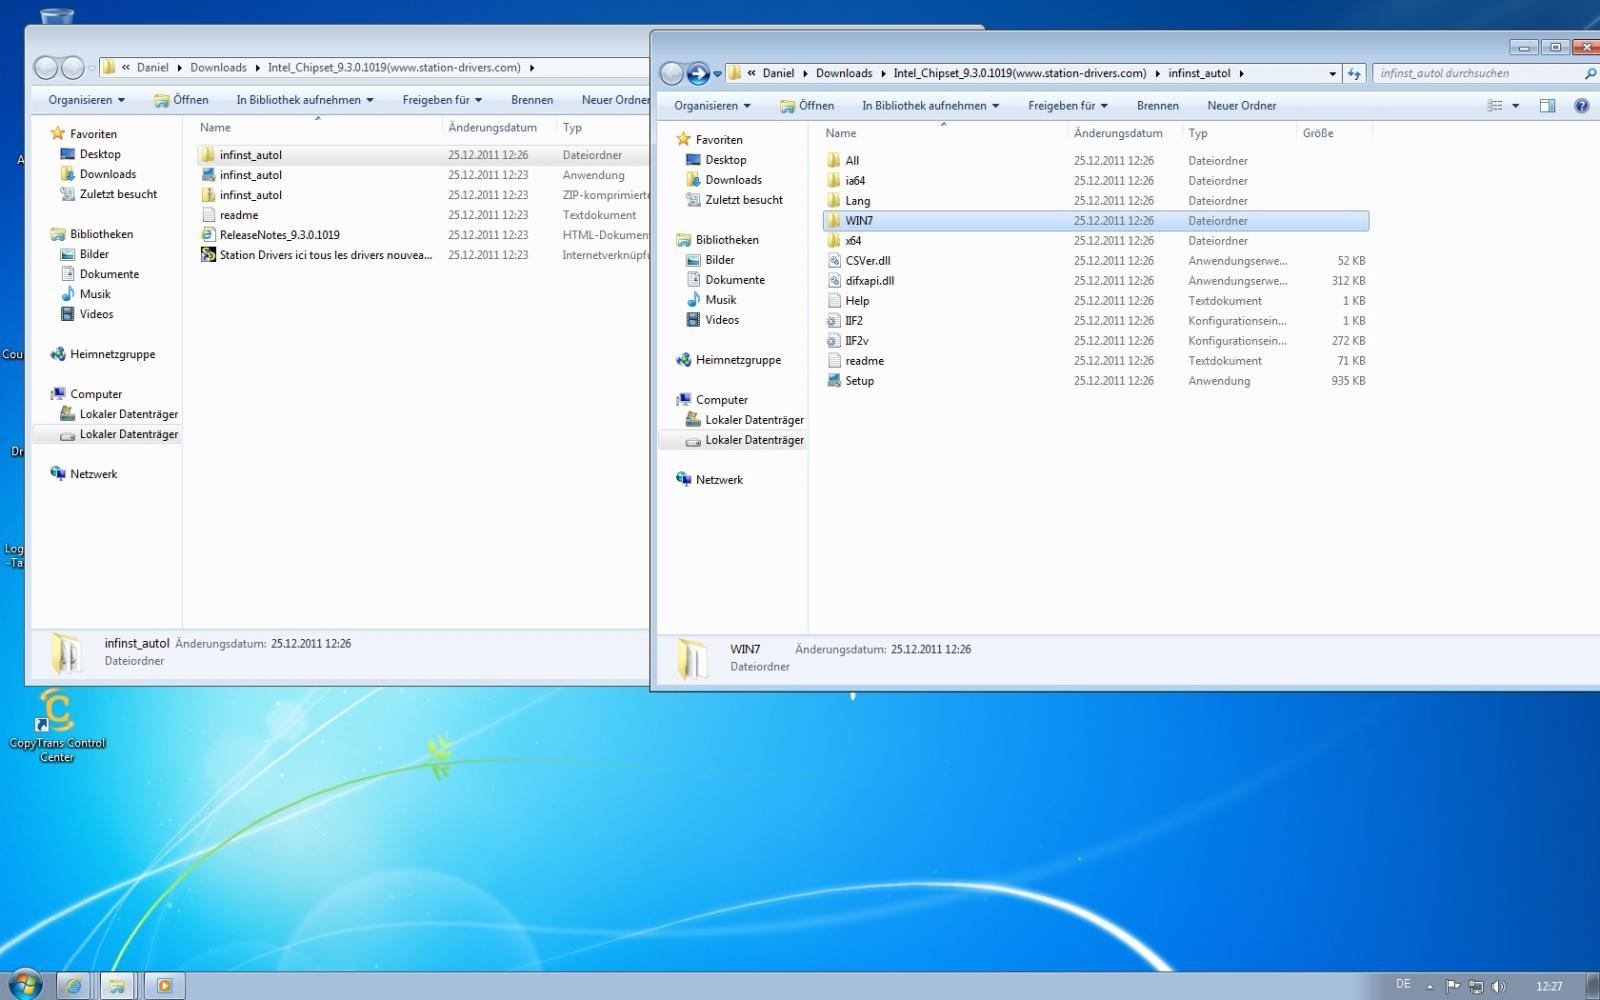Go forward in right Explorer window

698,73
